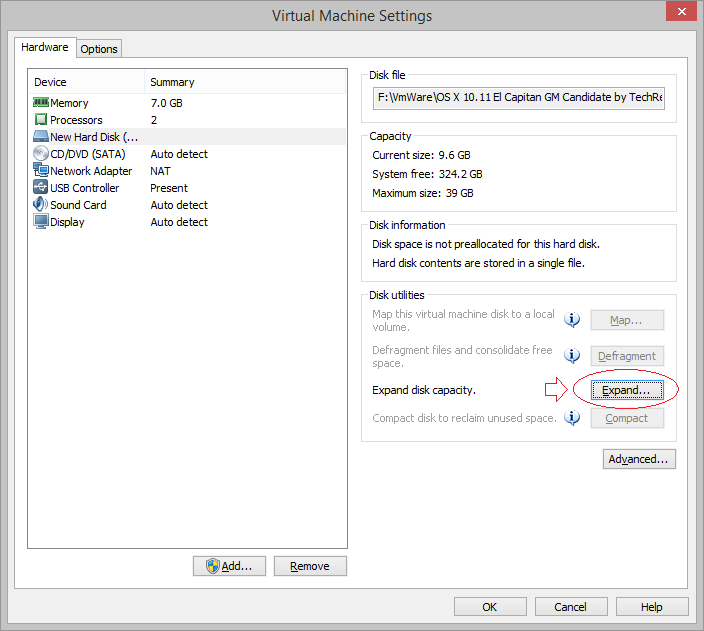Switch to the Hardware tab

point(45,47)
